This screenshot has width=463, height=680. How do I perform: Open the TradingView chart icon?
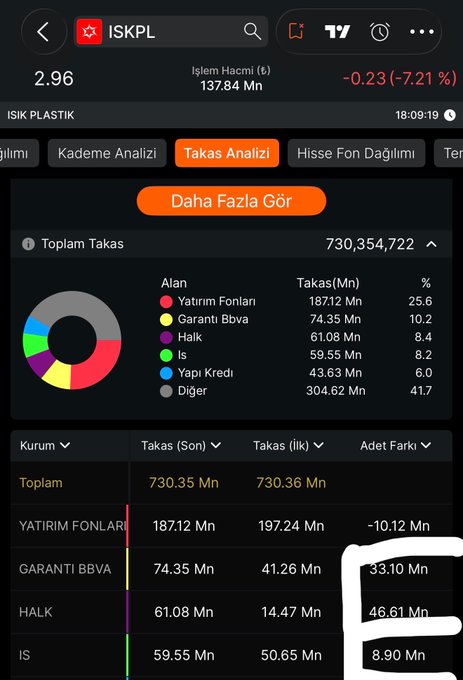pyautogui.click(x=337, y=32)
